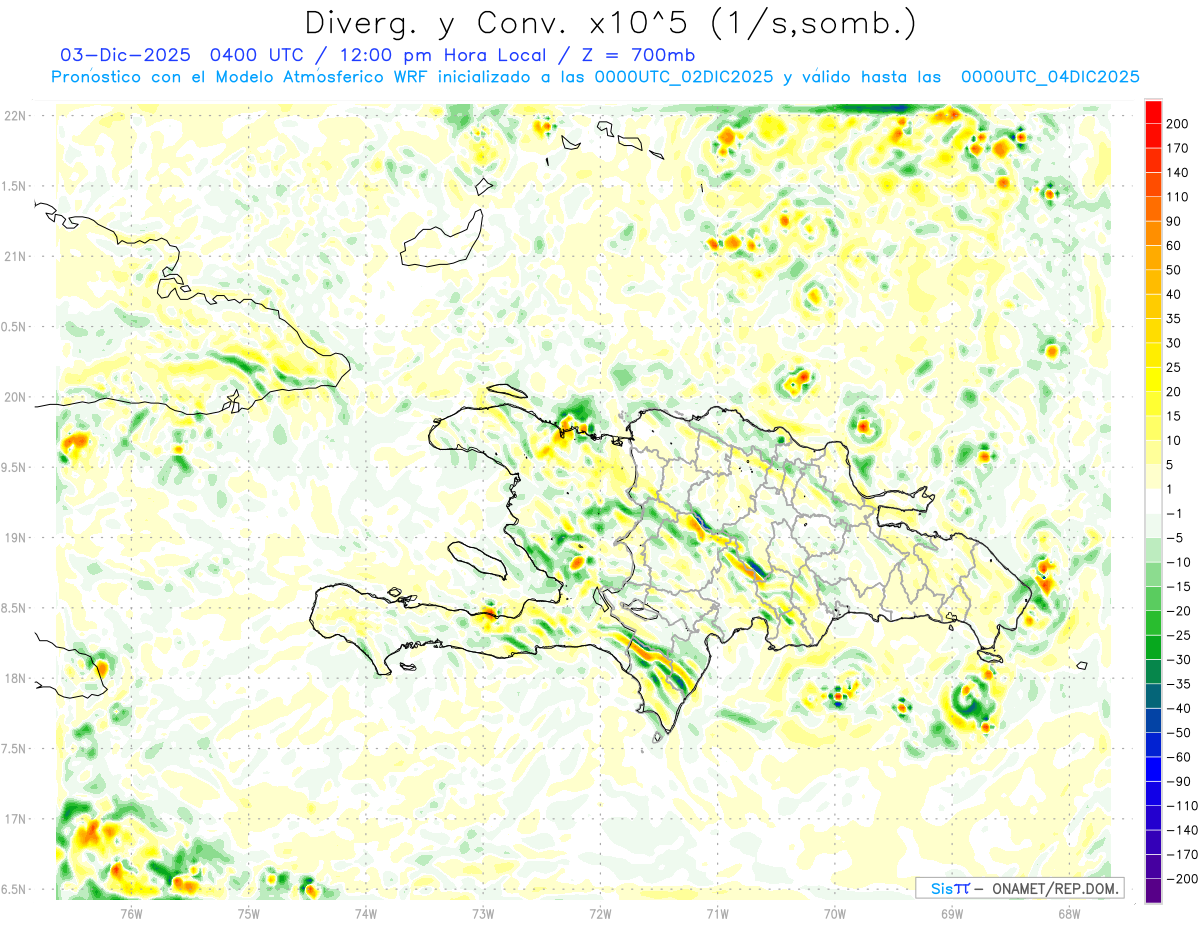Click the '20N' latitude label
Screen dimensions: 1200x927
(x=15, y=397)
